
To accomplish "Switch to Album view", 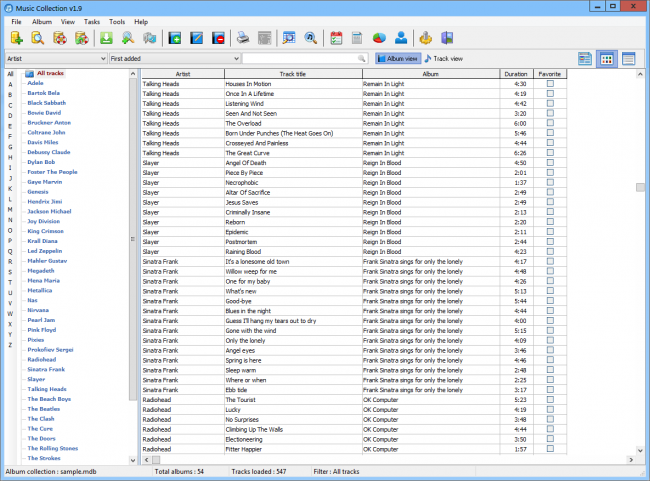I will click(398, 58).
